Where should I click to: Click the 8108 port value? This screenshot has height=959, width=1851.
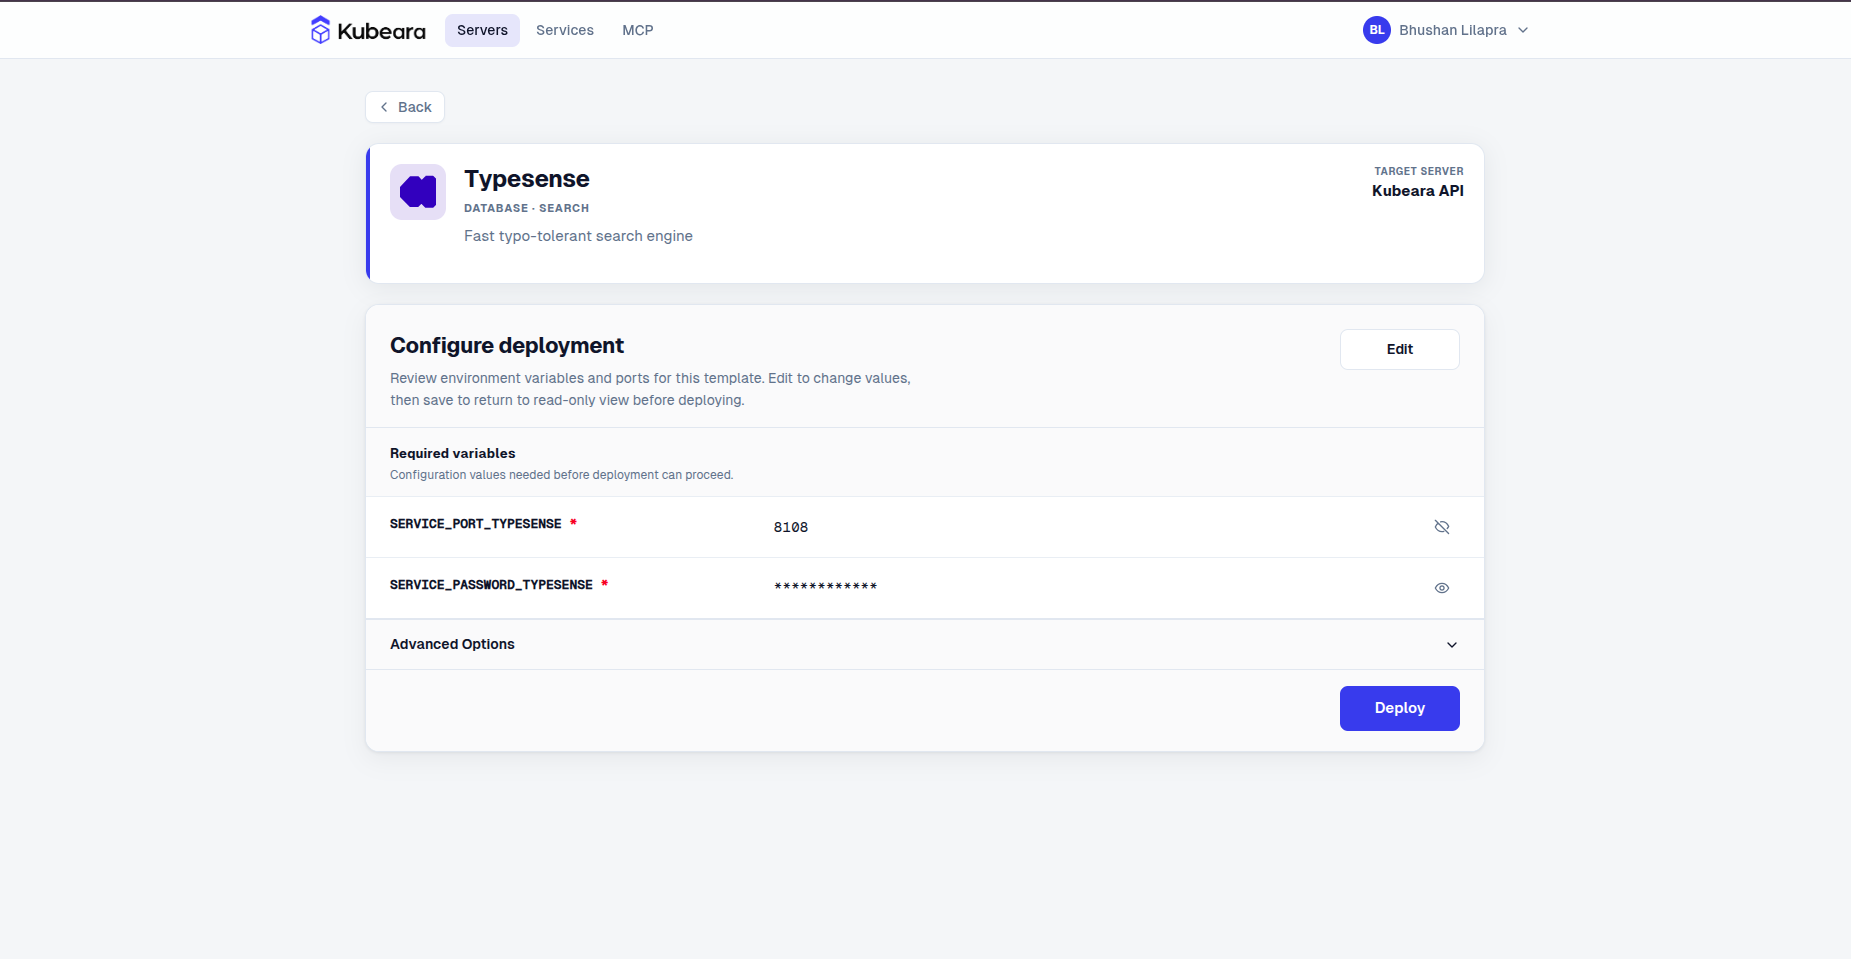[x=791, y=527]
